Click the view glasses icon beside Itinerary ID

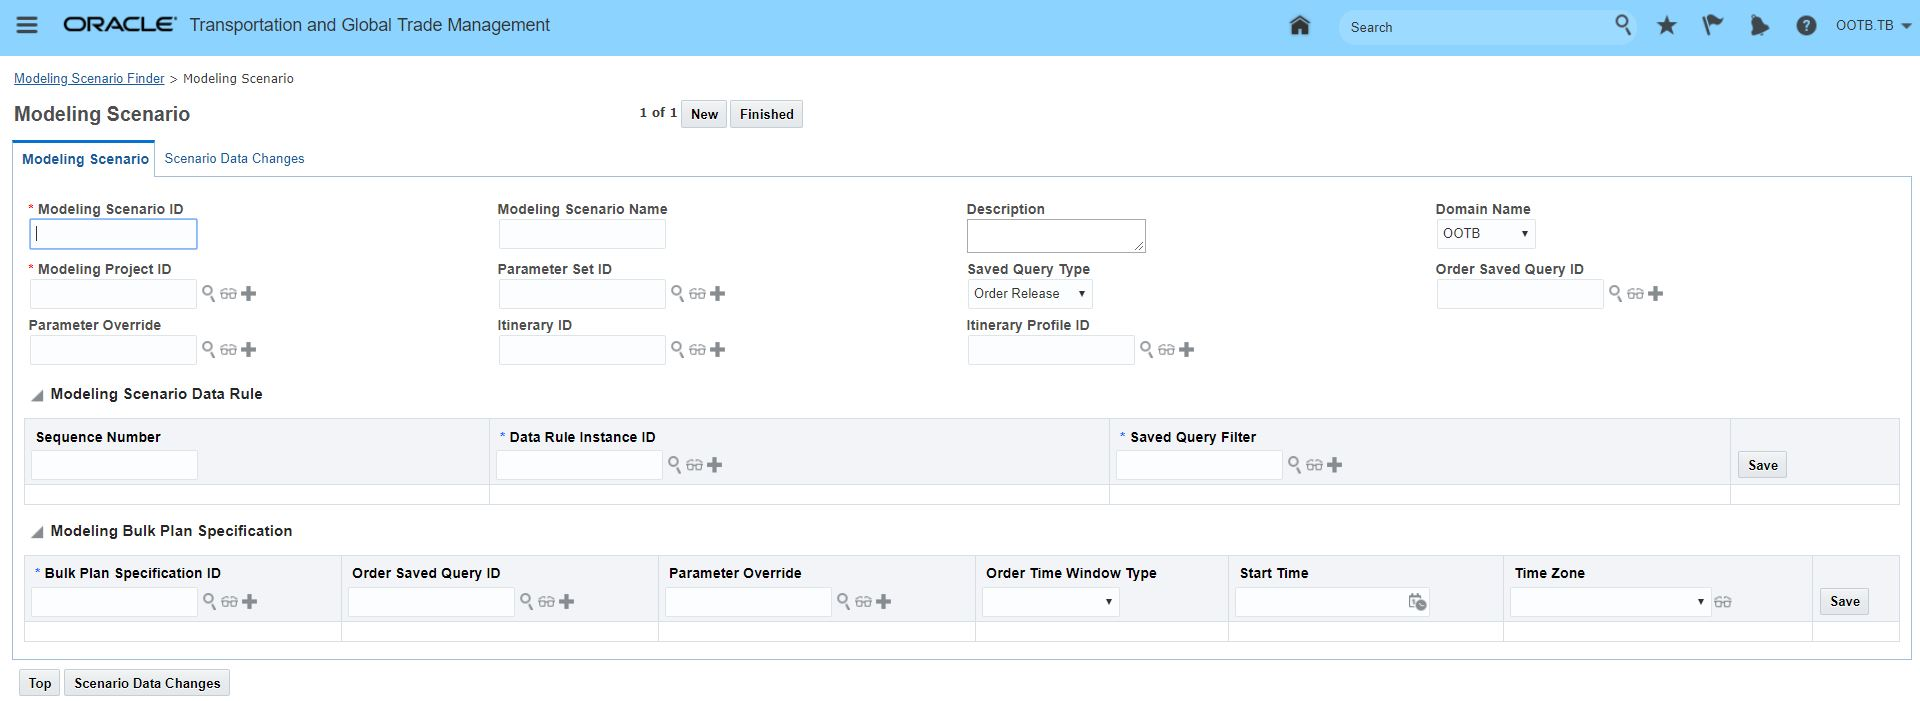(697, 350)
